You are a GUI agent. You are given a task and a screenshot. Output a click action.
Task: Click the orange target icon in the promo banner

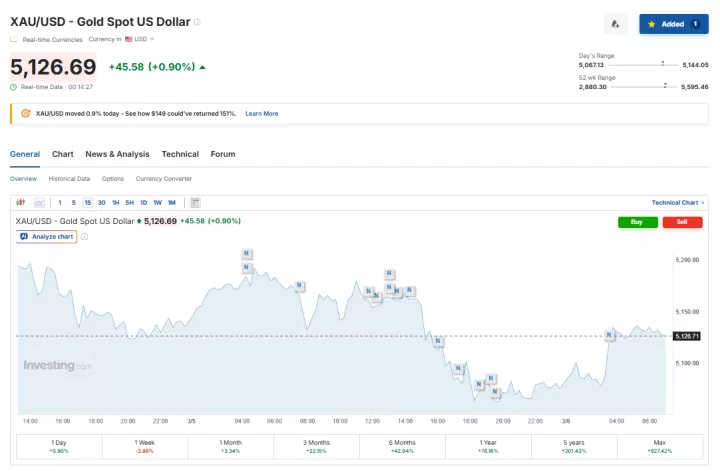click(x=25, y=114)
